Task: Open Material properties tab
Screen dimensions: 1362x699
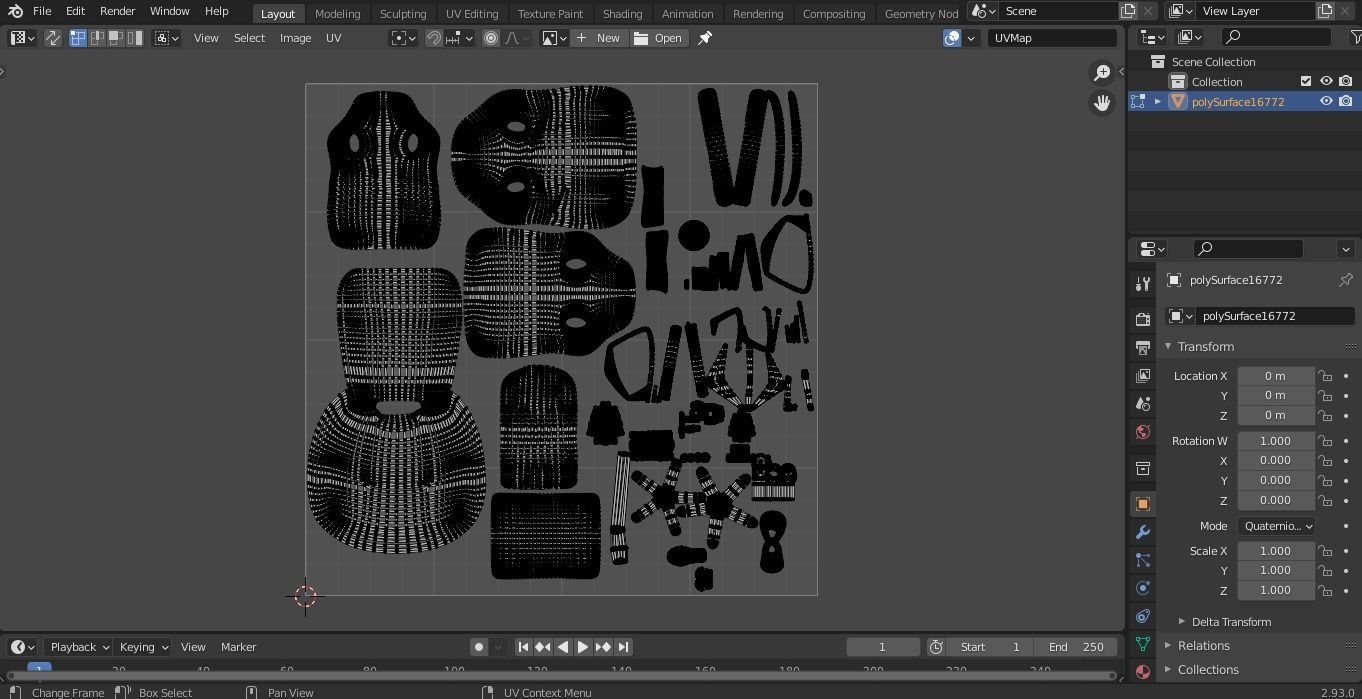Action: 1143,672
